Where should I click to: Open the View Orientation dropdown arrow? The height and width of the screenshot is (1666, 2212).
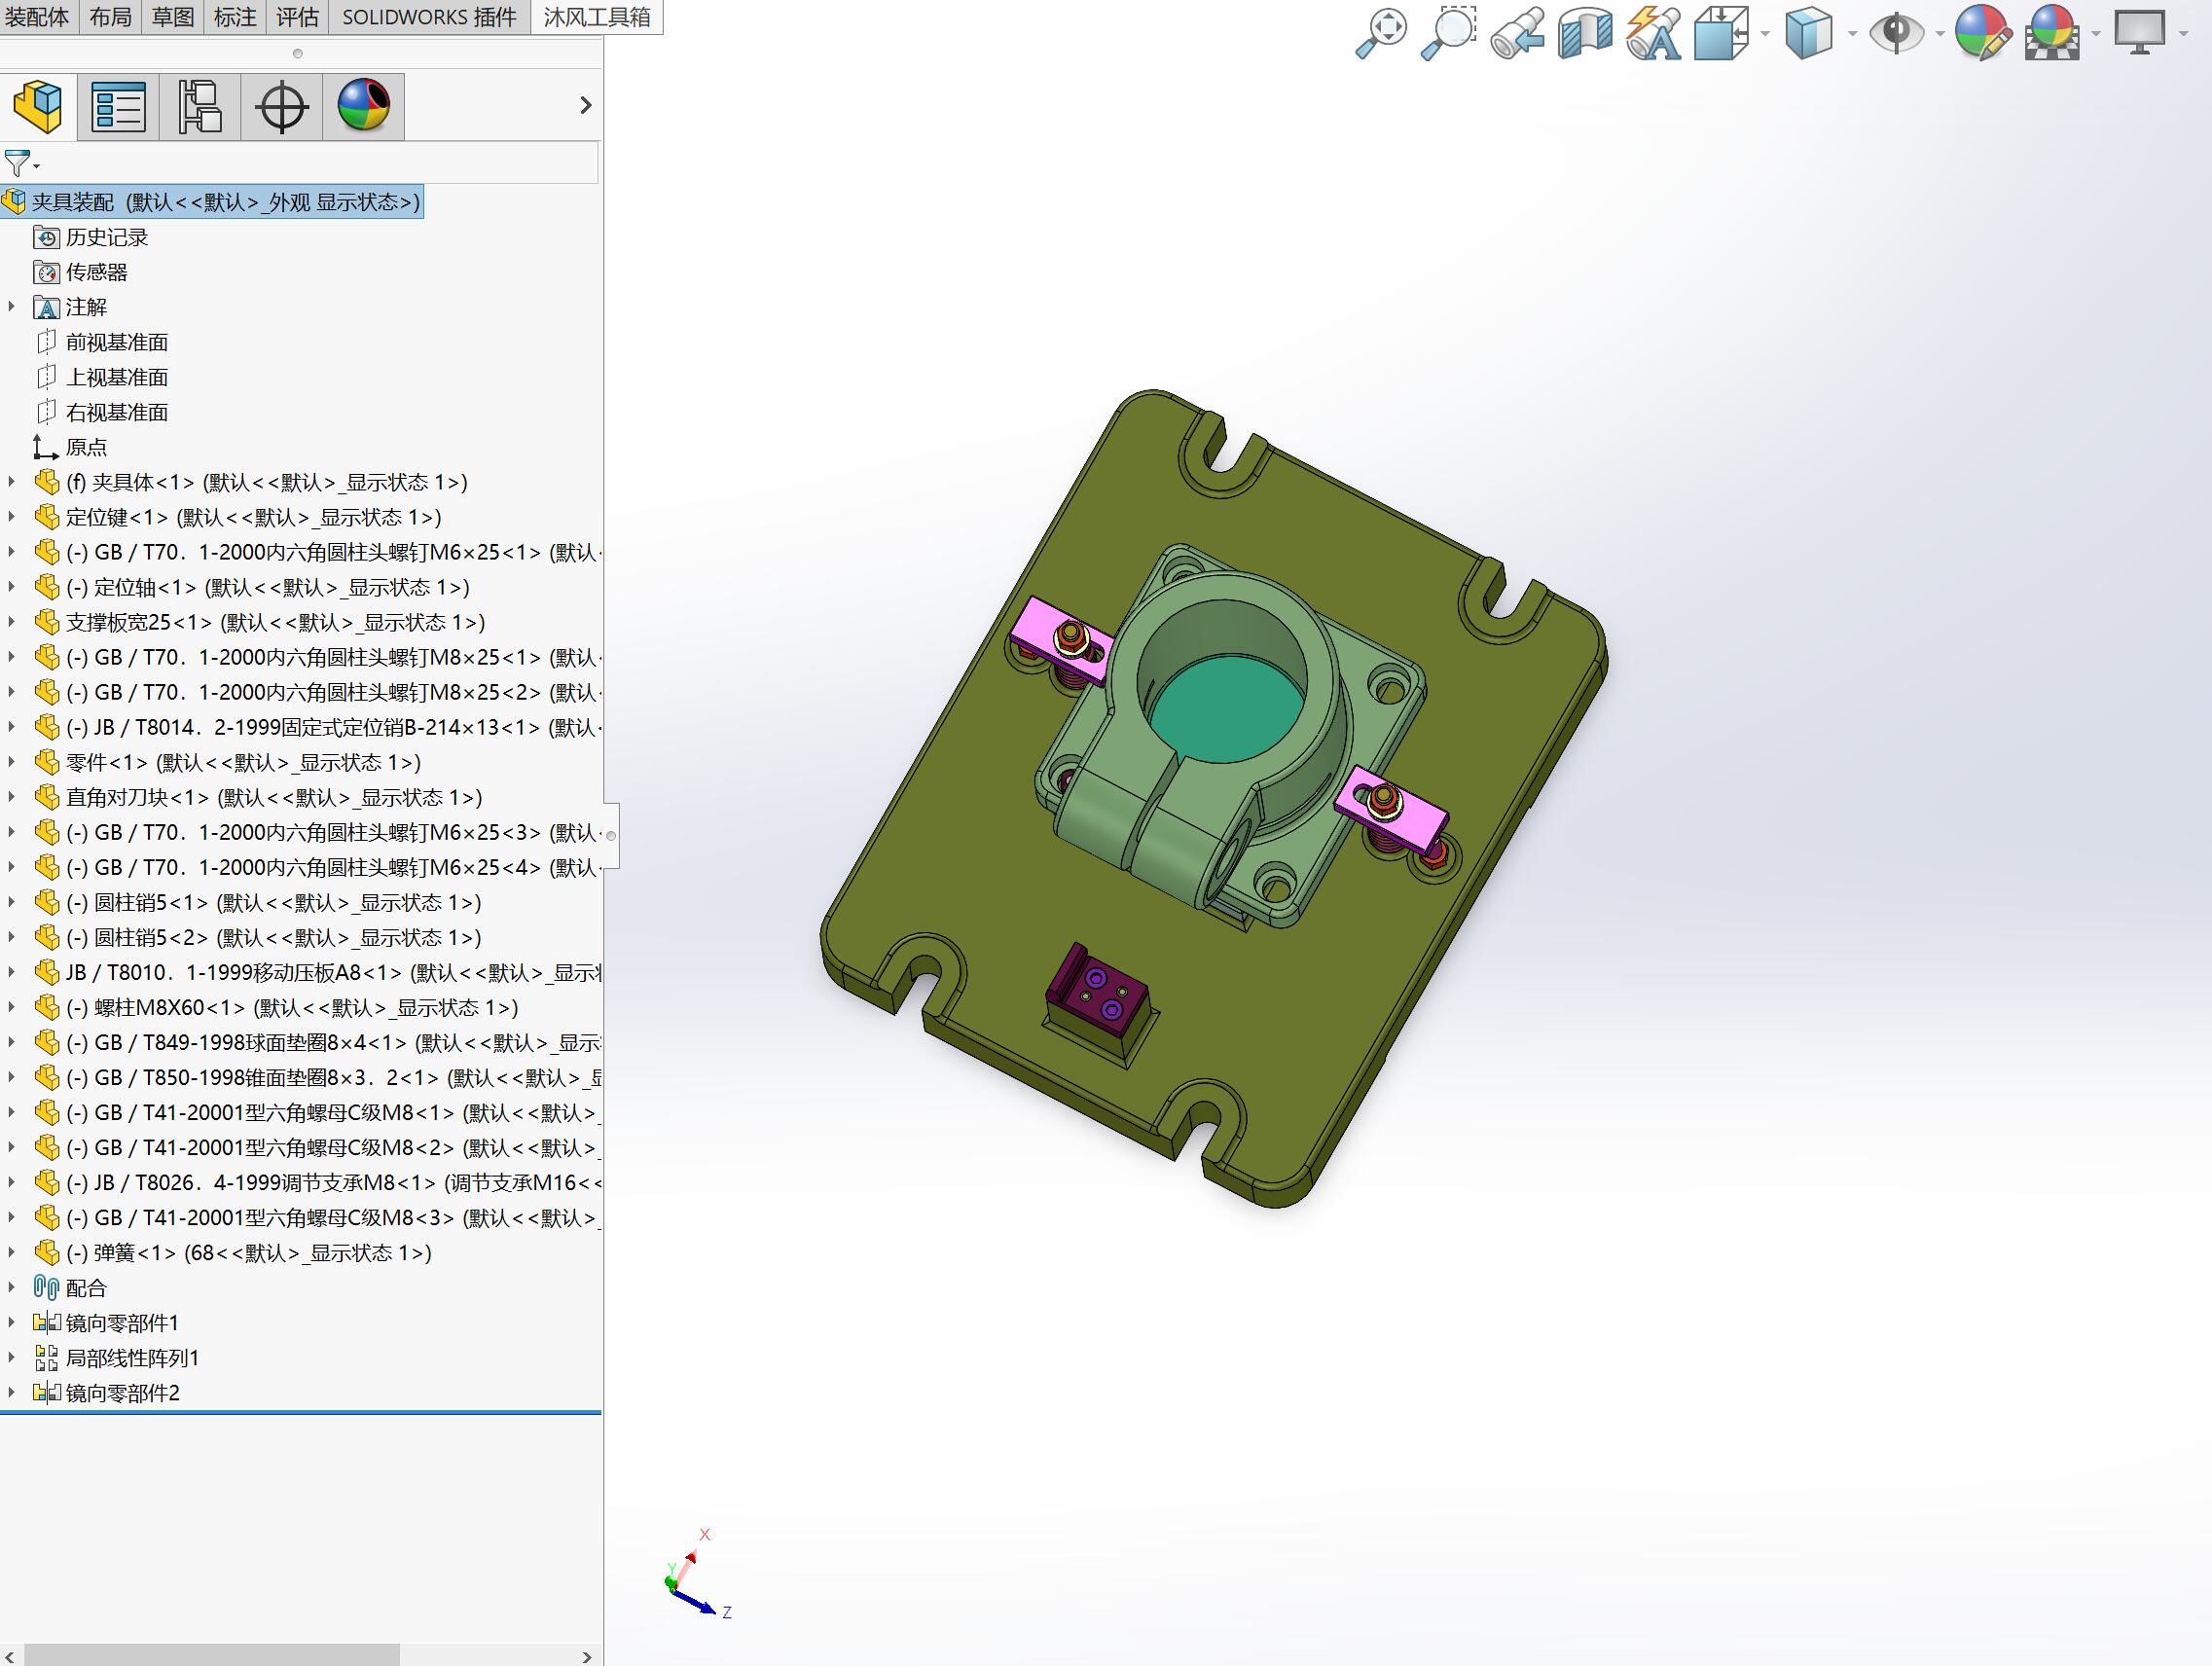pos(1765,34)
